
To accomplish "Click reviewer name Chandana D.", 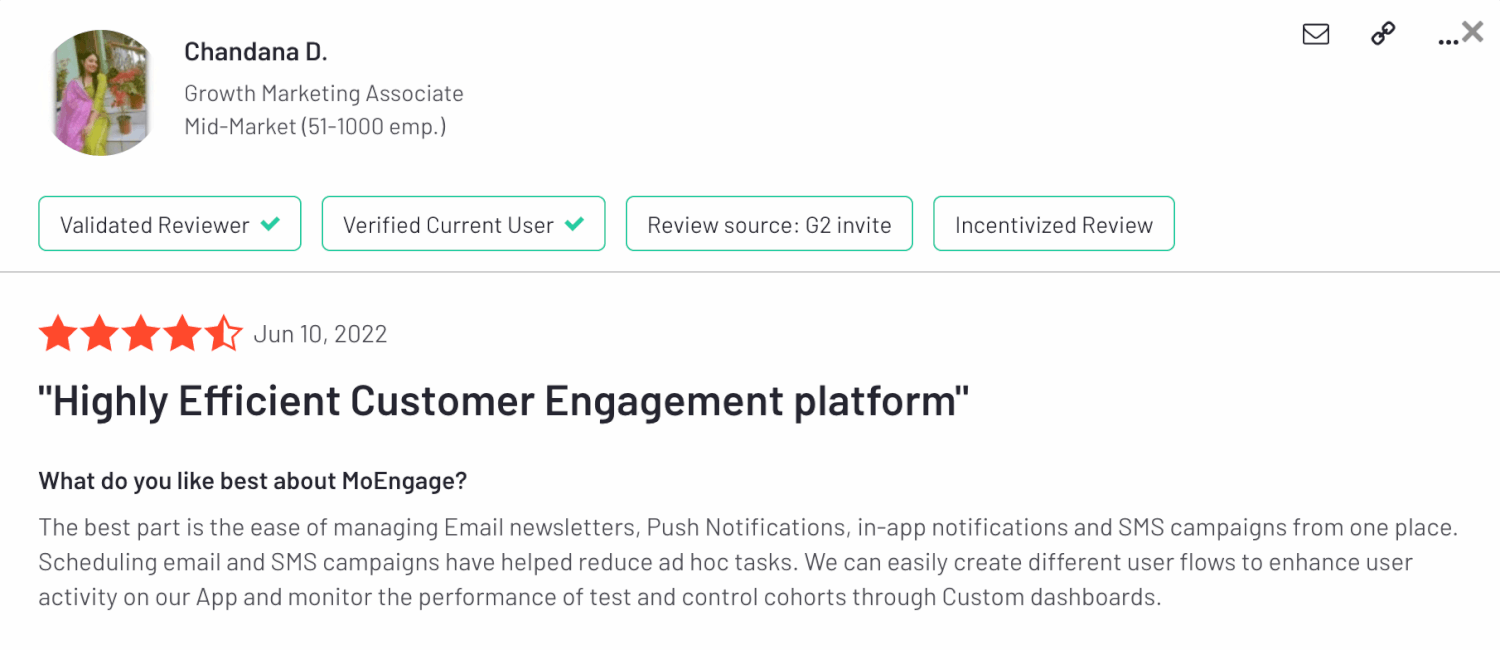I will coord(256,52).
